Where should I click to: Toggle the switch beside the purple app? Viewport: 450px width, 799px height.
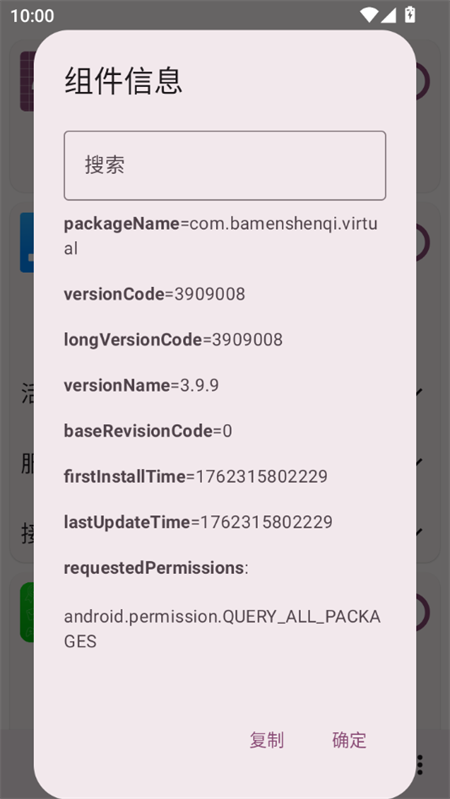(423, 81)
